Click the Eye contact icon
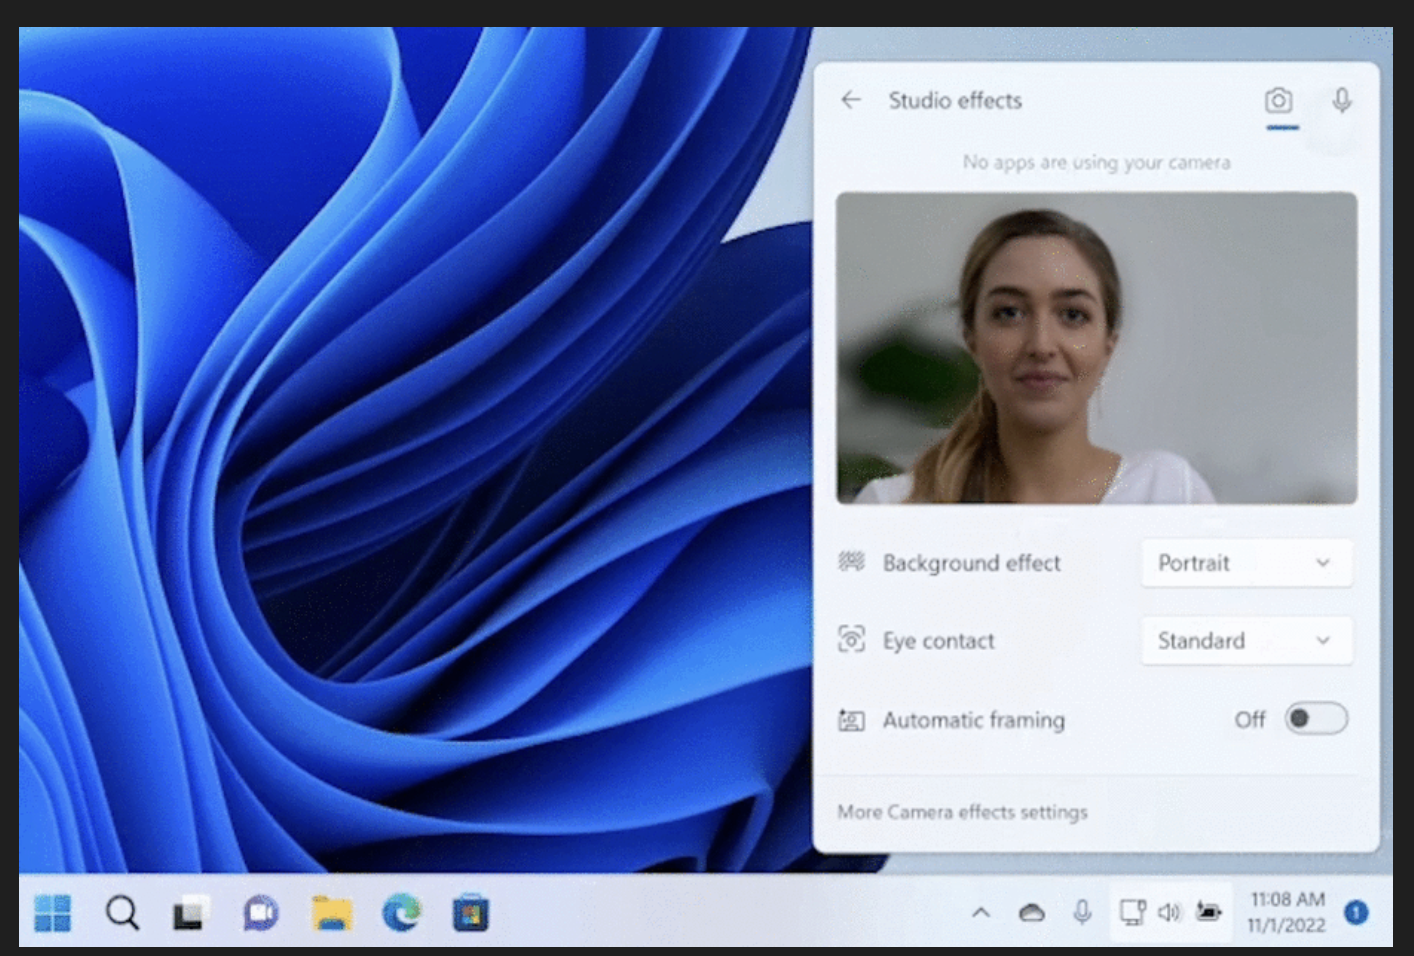 click(x=851, y=640)
